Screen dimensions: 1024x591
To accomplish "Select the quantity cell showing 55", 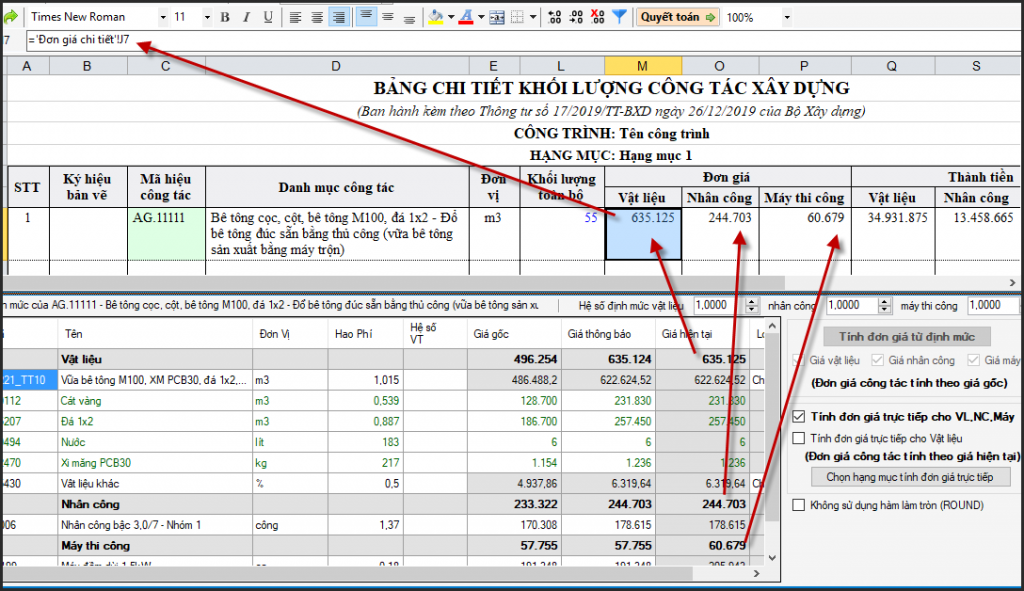I will [562, 234].
